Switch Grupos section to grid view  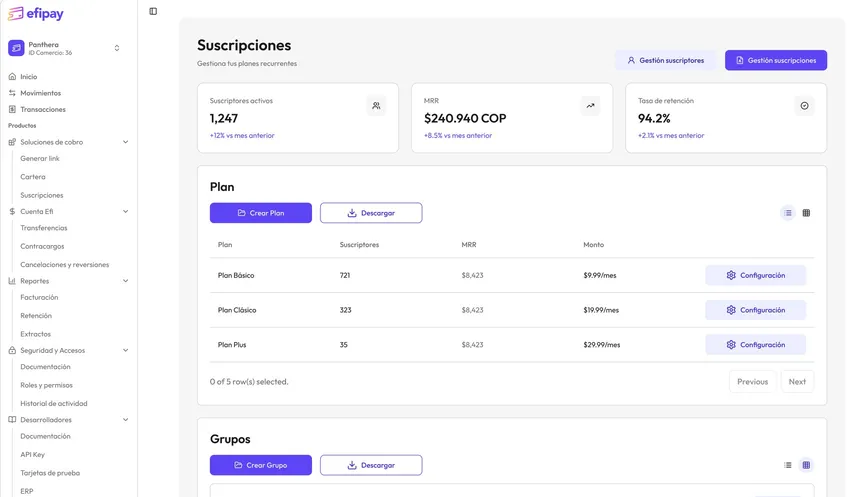point(806,465)
